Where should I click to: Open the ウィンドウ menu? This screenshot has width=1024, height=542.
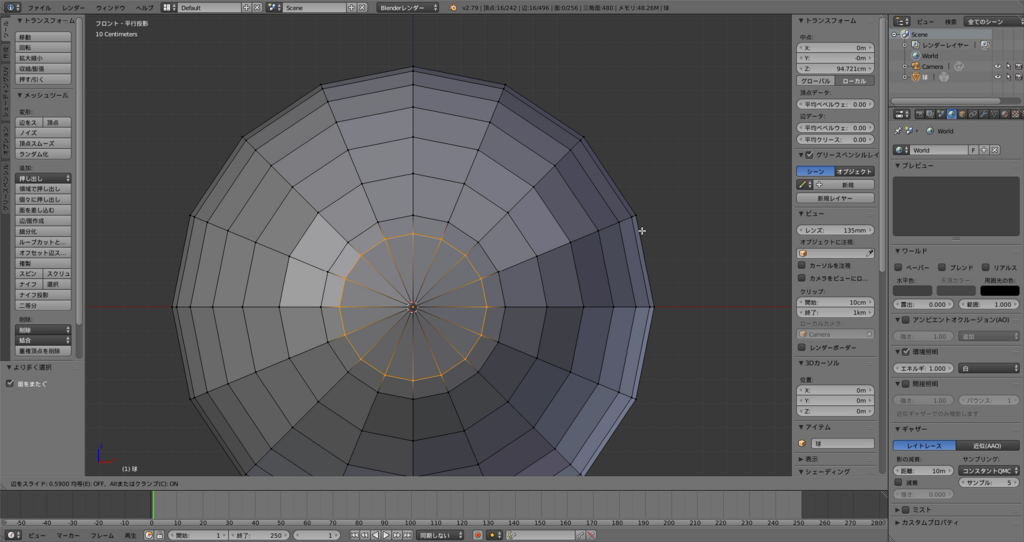(111, 7)
